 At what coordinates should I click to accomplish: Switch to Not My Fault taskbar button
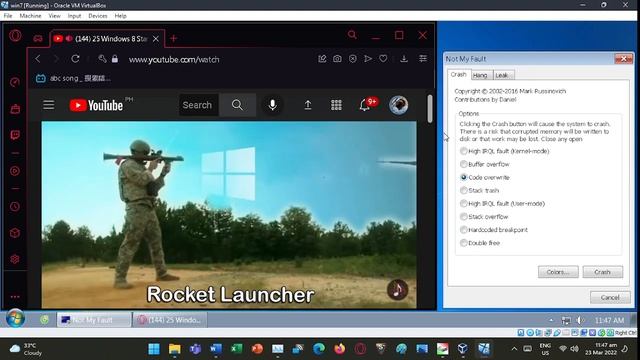(94, 320)
